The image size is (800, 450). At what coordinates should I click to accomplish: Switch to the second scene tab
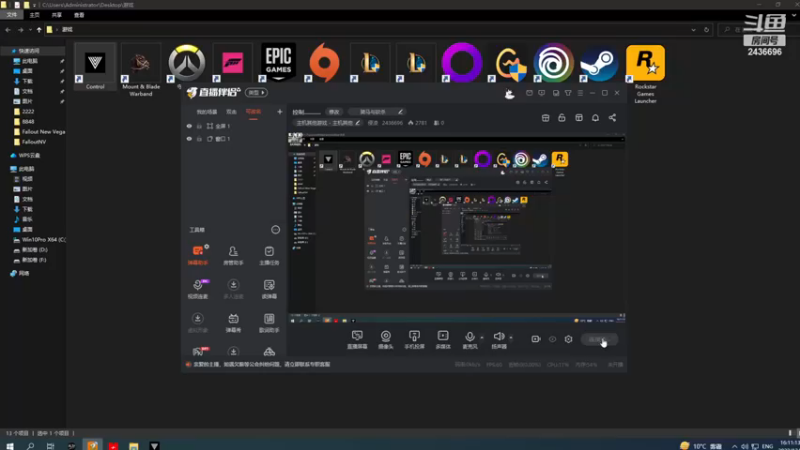(232, 112)
